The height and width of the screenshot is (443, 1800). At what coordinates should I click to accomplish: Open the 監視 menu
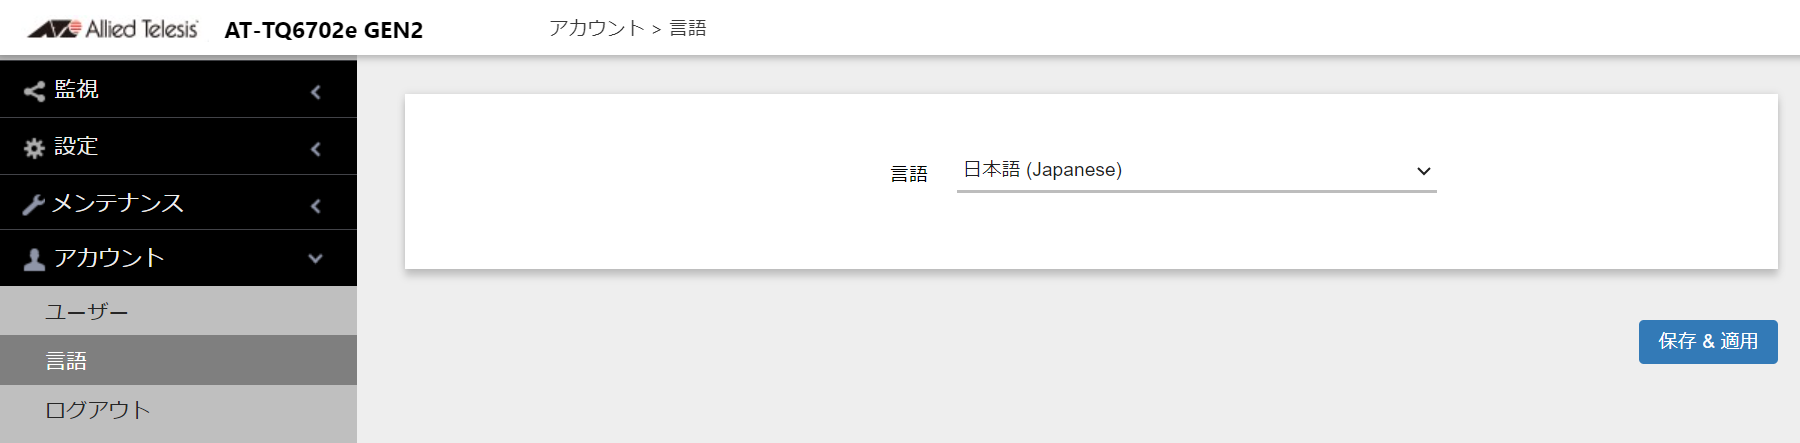click(x=178, y=89)
